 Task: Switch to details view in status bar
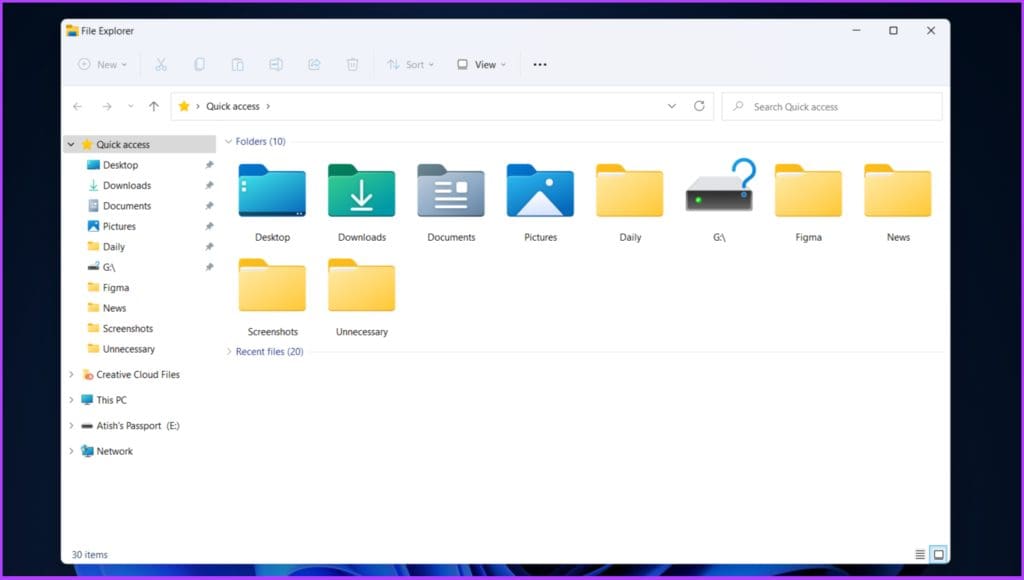point(918,554)
